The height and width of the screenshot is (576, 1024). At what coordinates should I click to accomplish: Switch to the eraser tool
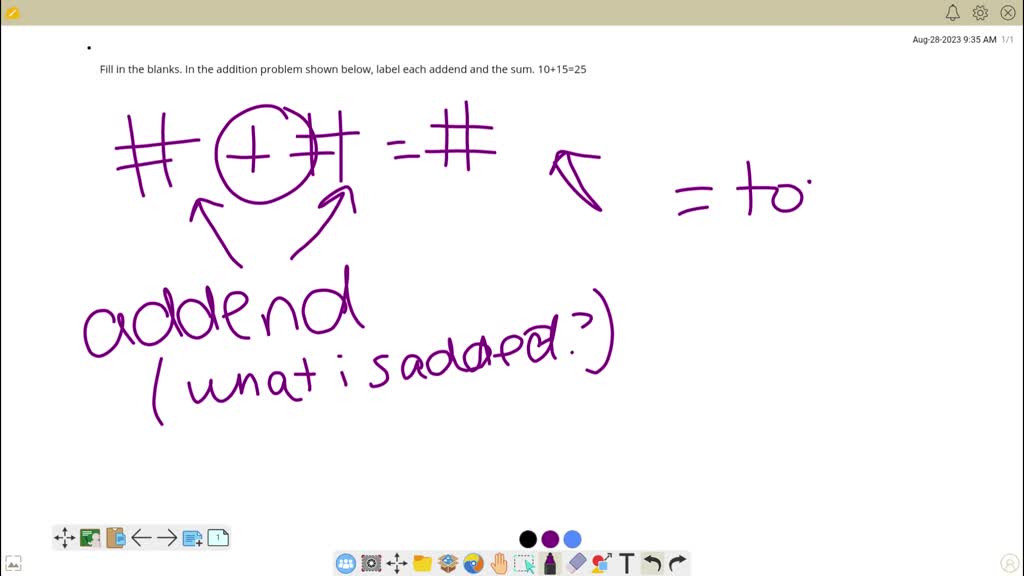(575, 563)
